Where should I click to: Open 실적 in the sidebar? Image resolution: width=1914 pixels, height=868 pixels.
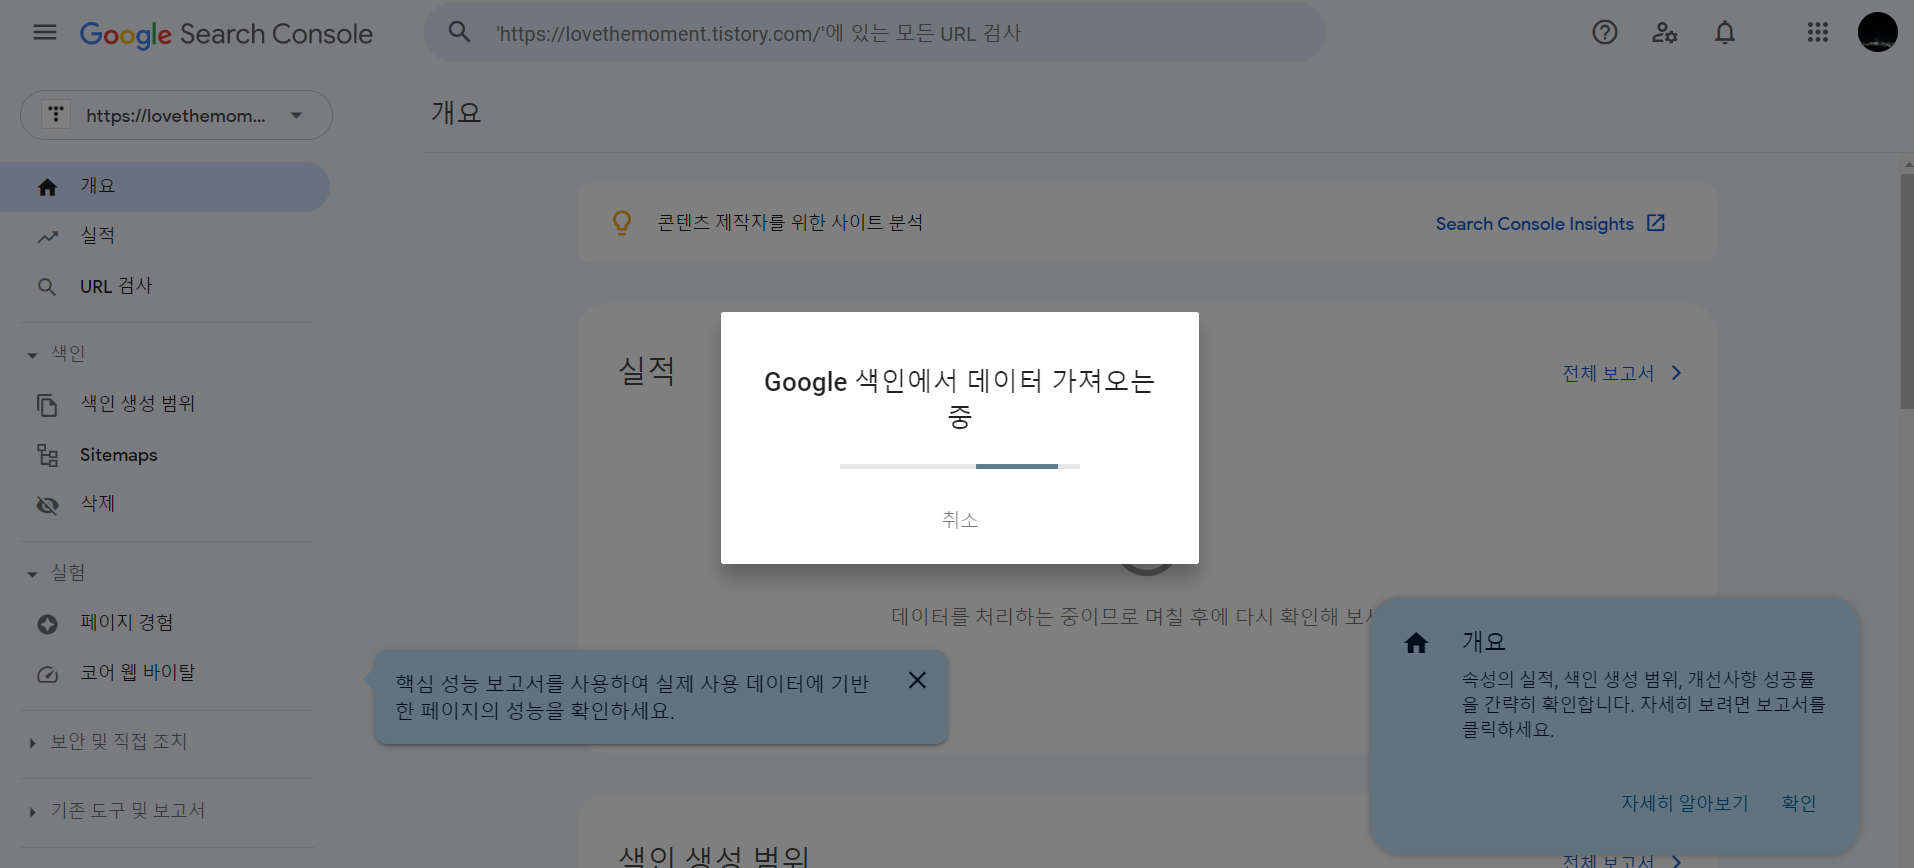tap(165, 237)
